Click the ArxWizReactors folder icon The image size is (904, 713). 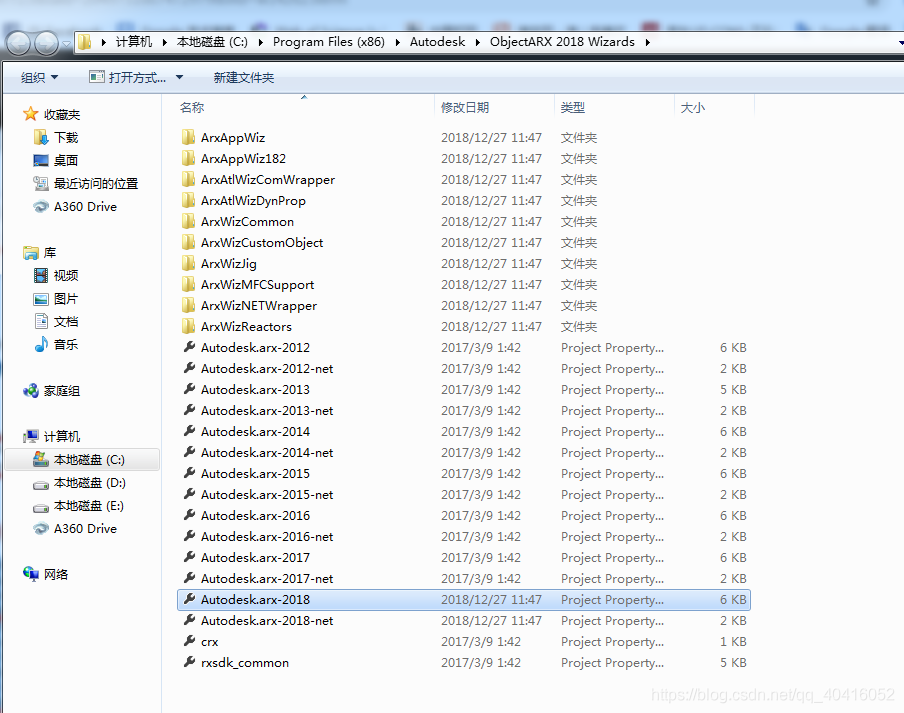pos(189,326)
